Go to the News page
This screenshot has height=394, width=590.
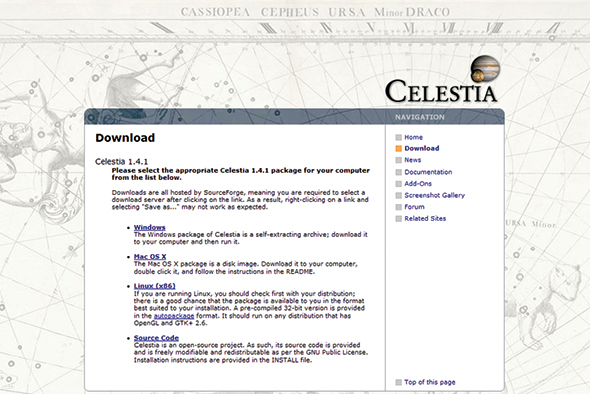click(x=412, y=160)
